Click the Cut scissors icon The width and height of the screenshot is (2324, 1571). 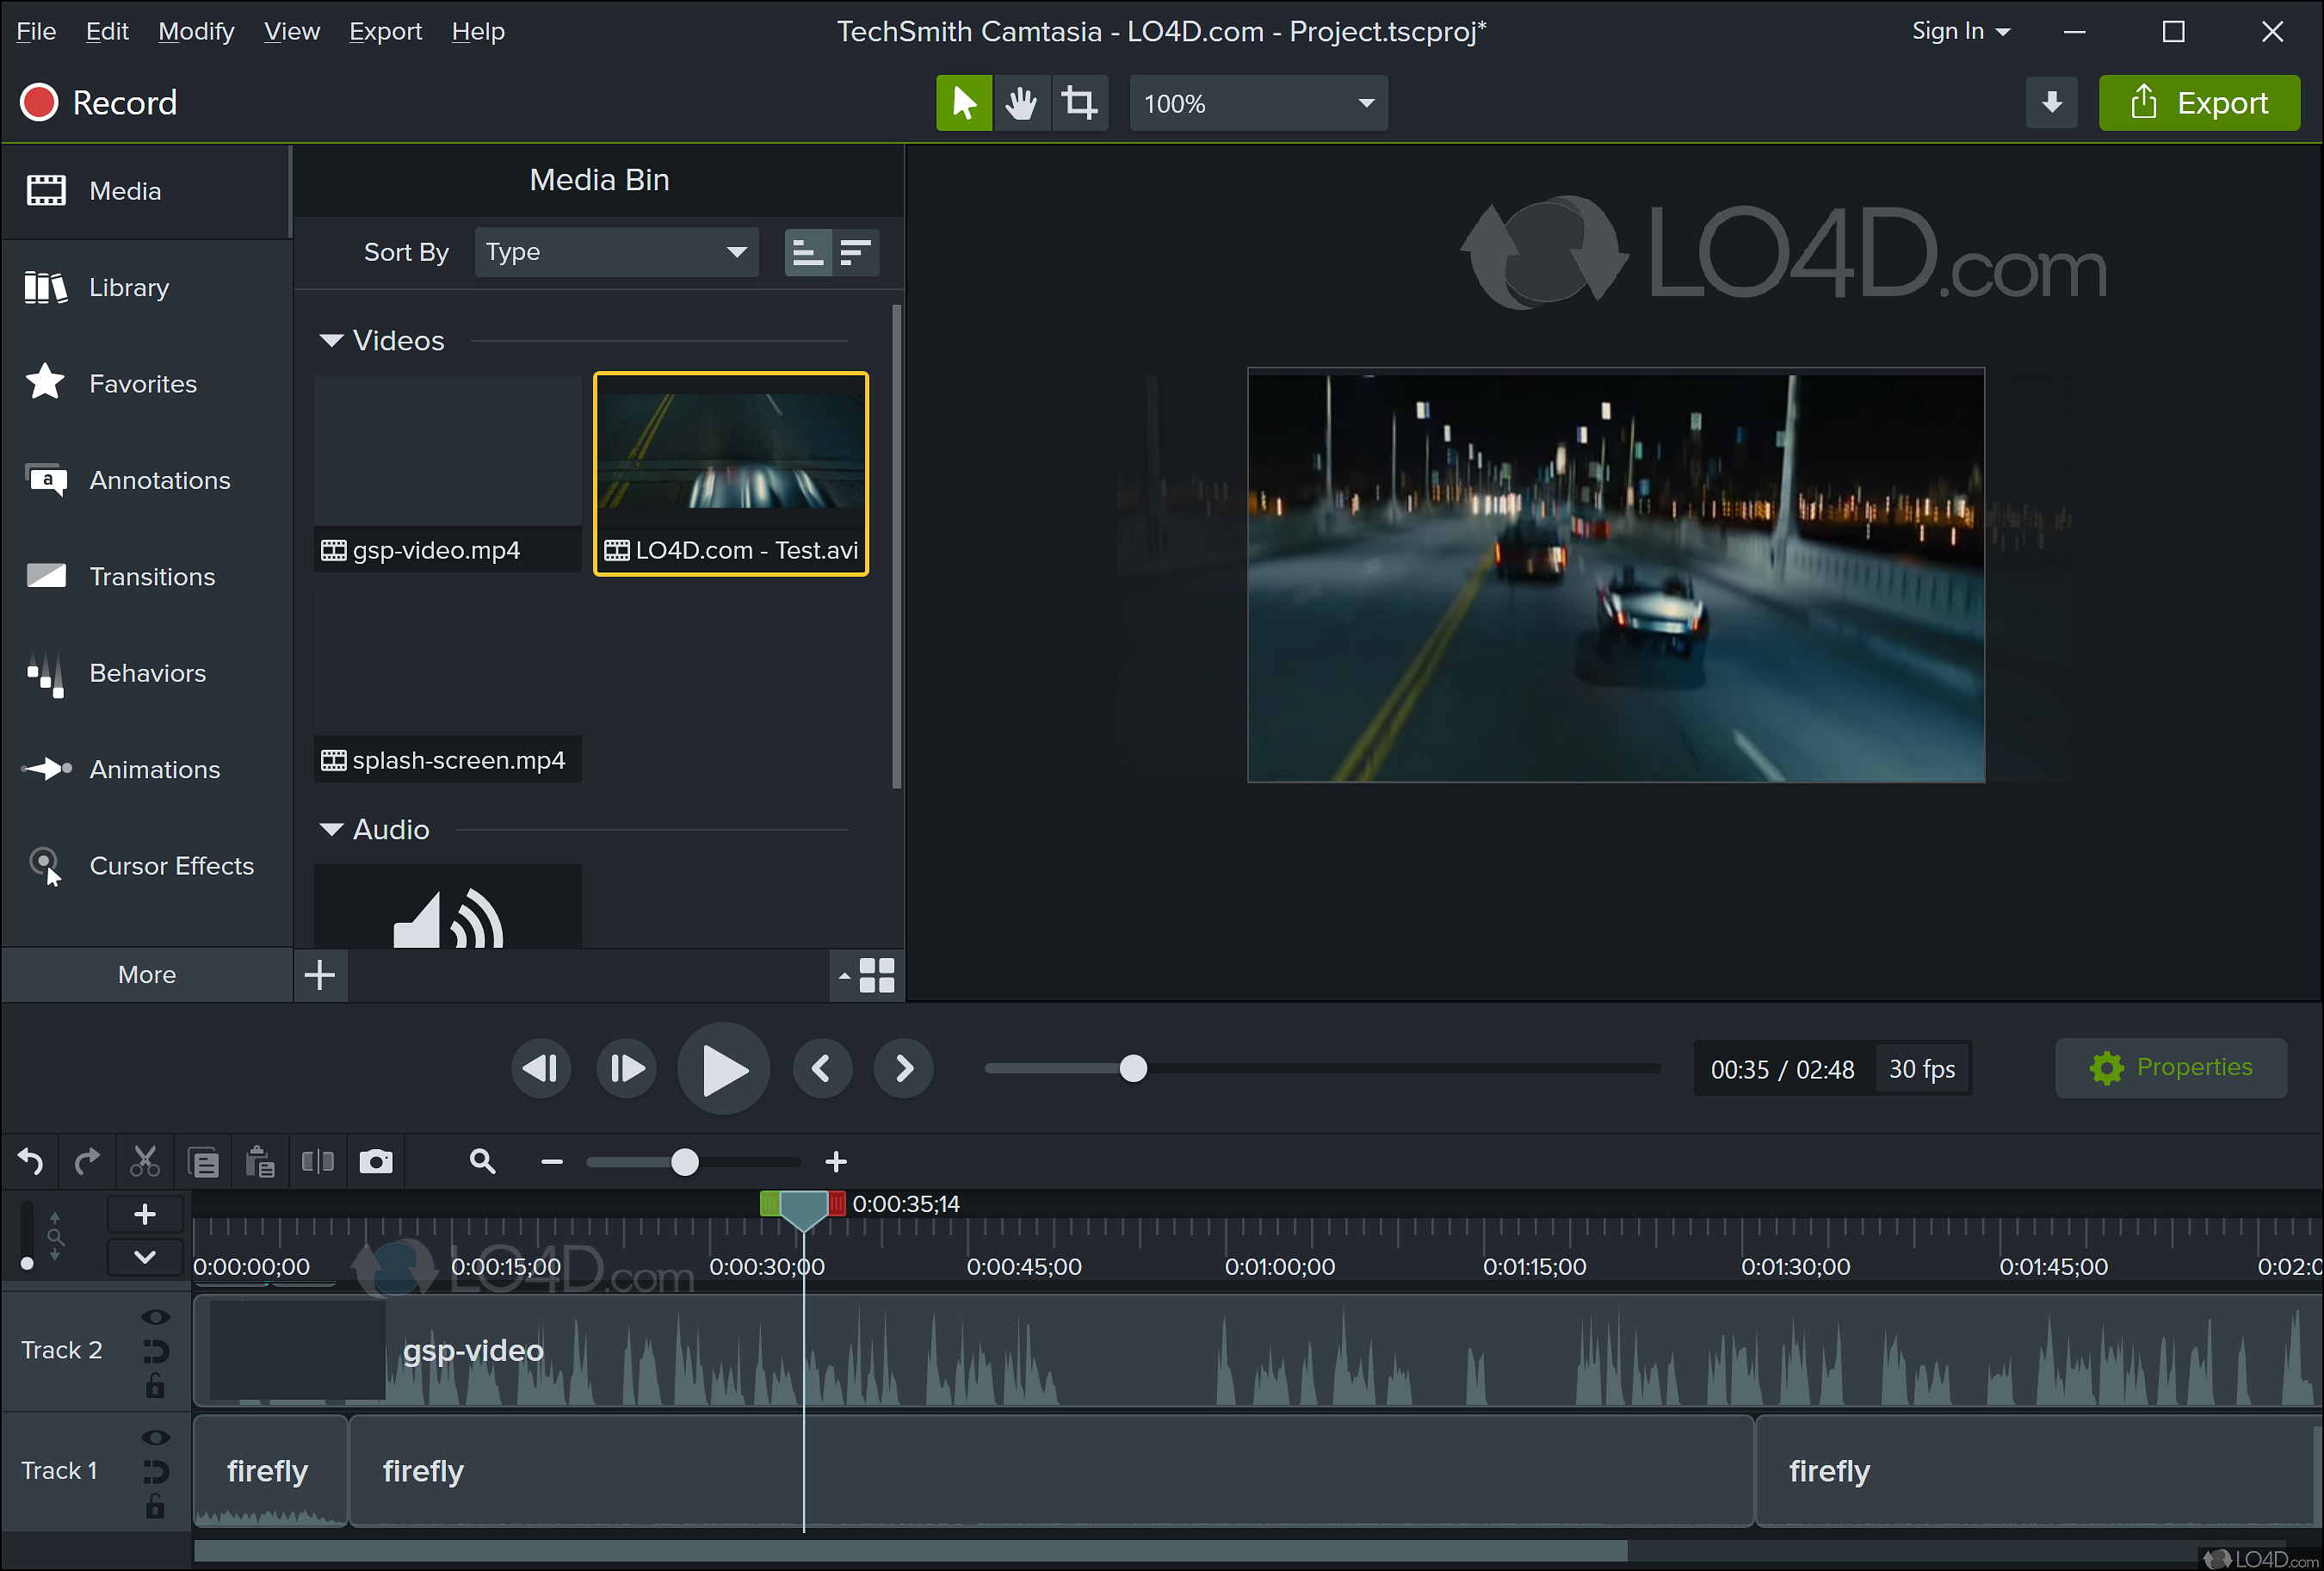[x=145, y=1161]
